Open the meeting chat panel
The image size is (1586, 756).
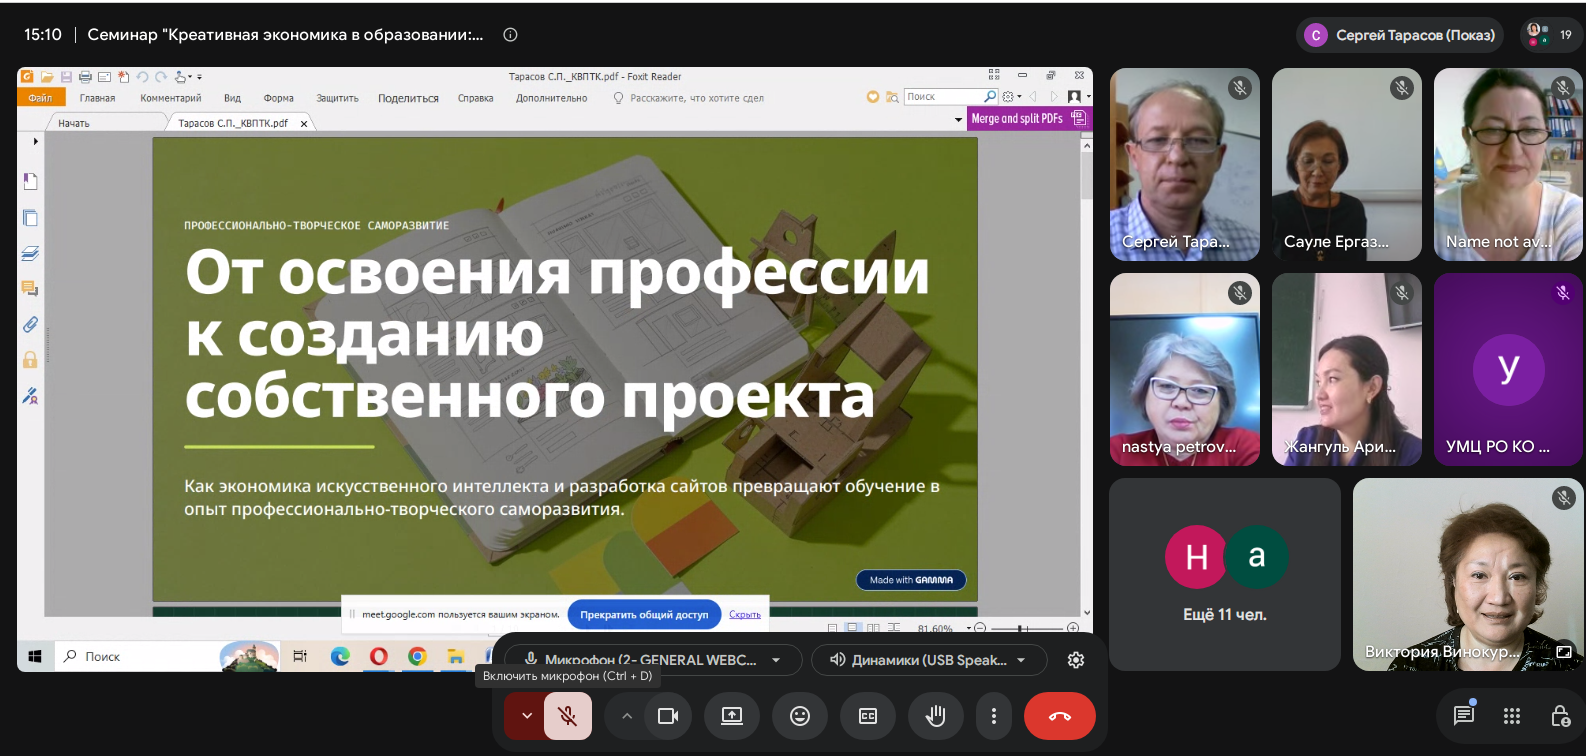tap(1464, 715)
